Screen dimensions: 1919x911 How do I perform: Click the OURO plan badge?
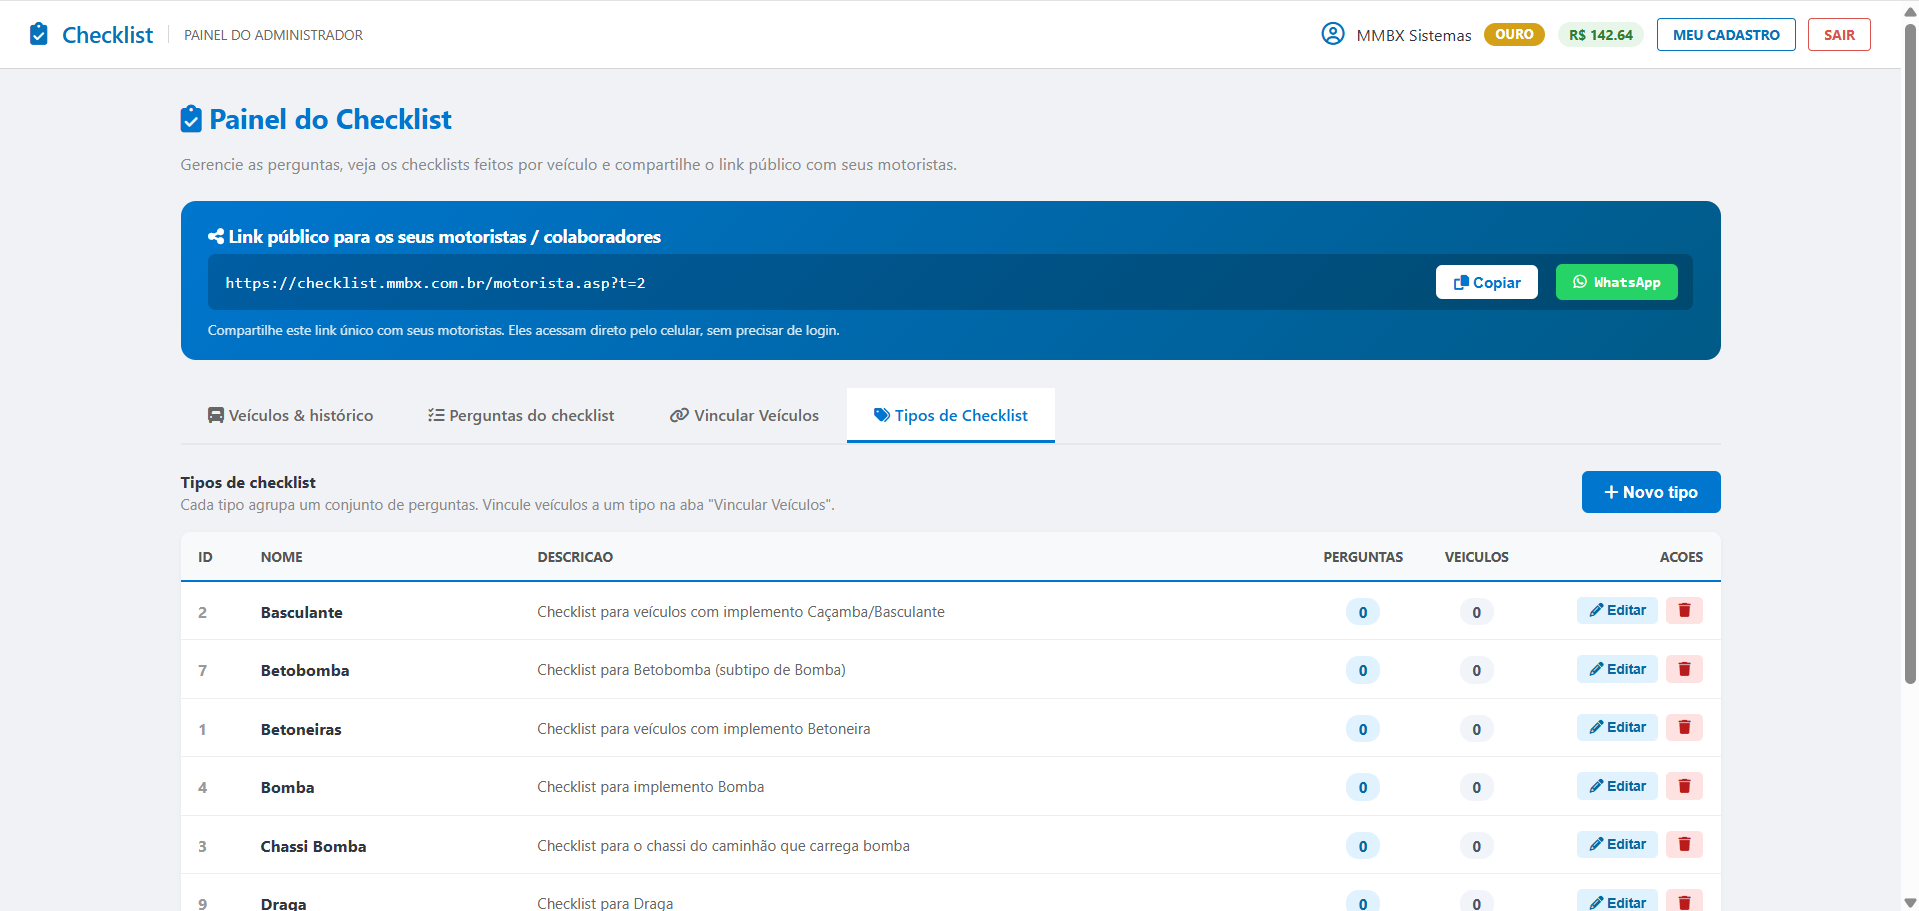tap(1514, 34)
